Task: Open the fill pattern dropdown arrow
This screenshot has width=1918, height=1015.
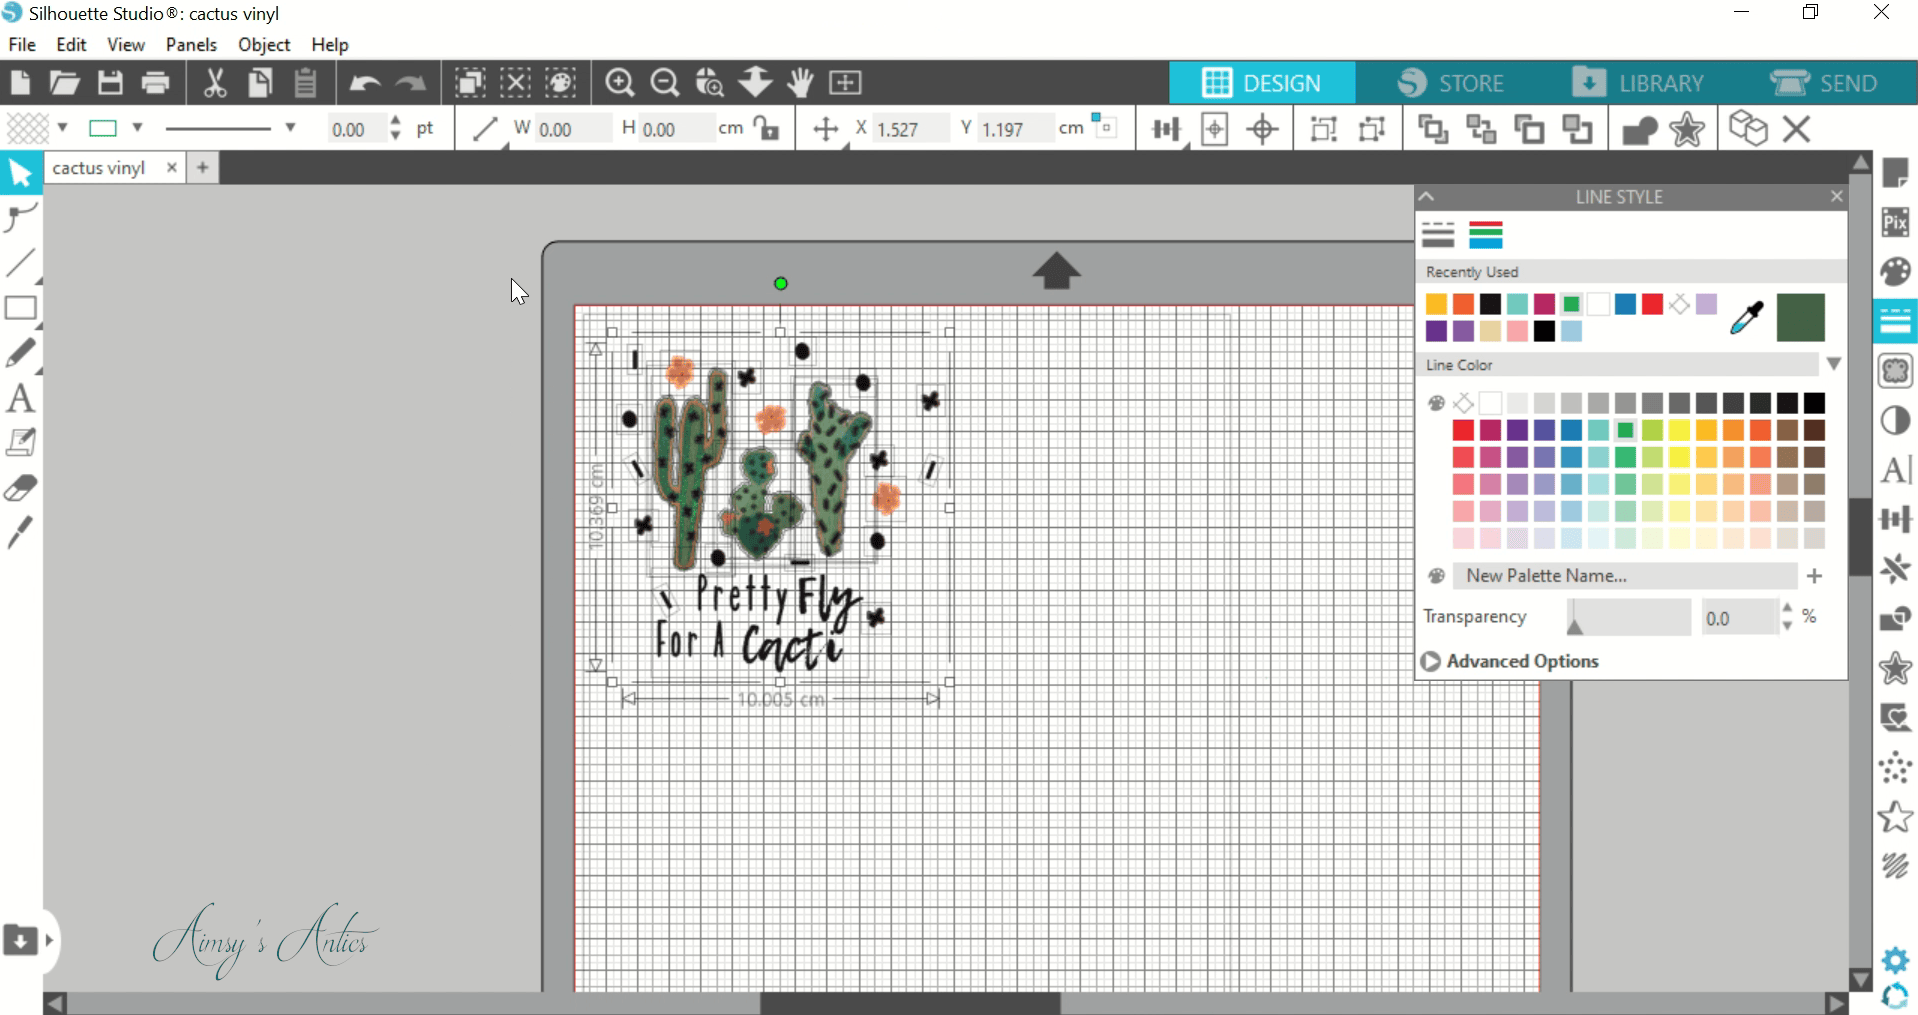Action: (63, 128)
